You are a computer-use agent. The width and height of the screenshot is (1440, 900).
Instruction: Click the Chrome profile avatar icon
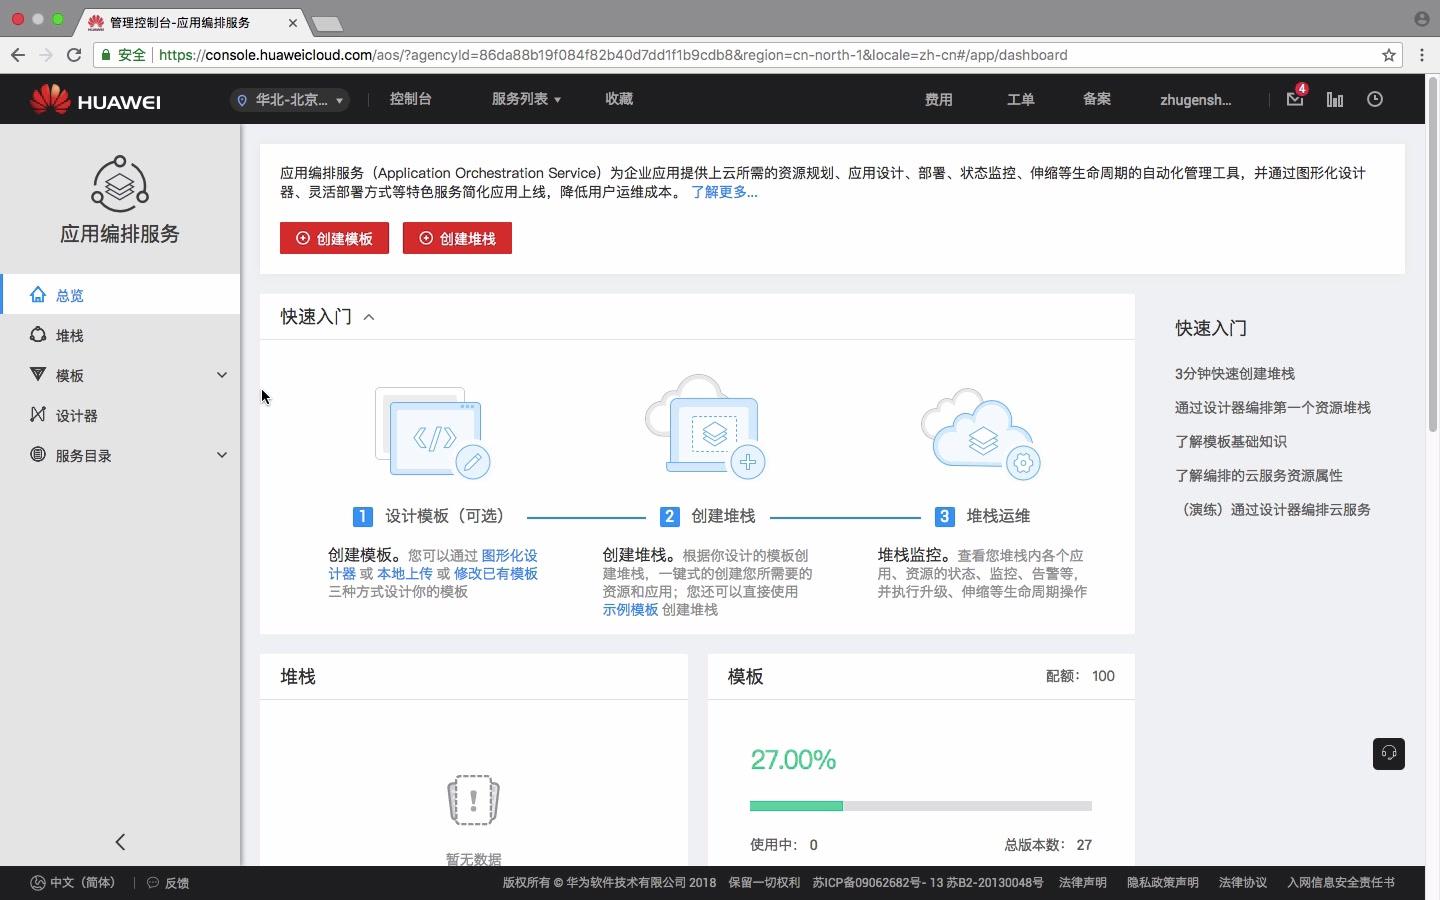point(1422,19)
